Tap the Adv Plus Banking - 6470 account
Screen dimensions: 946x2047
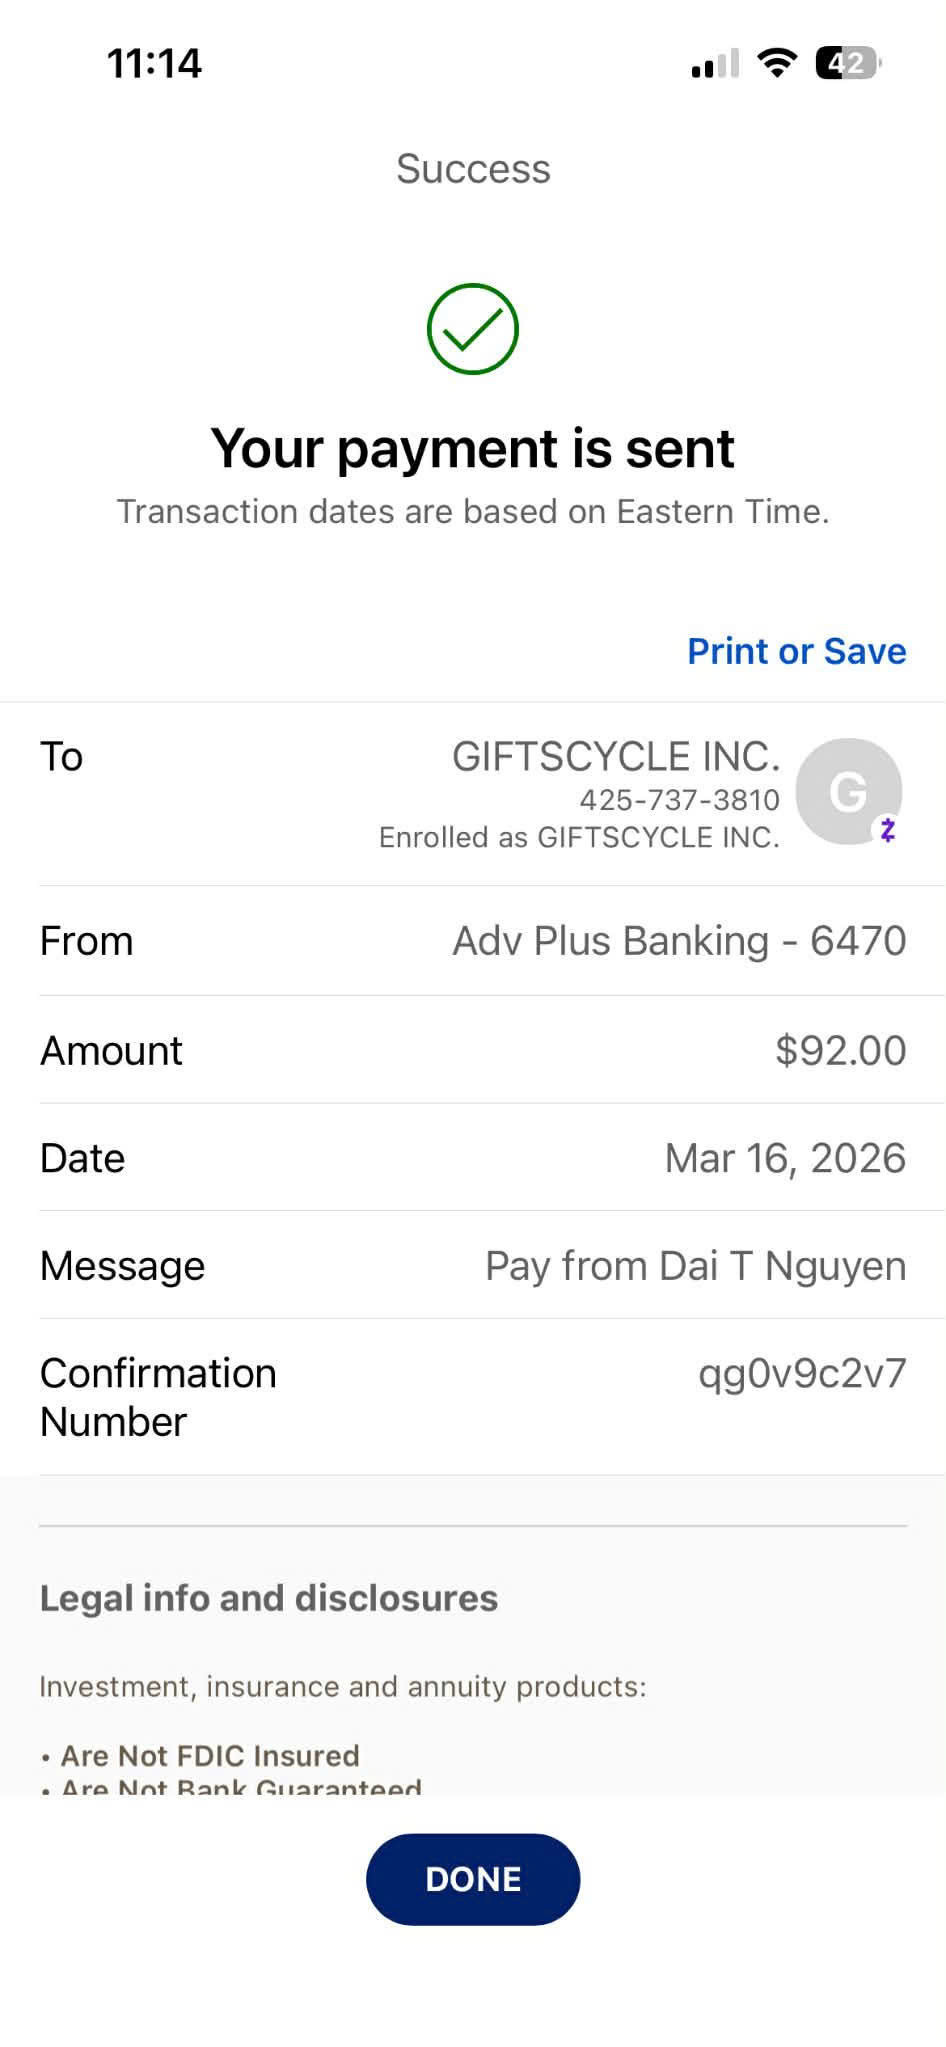point(679,941)
